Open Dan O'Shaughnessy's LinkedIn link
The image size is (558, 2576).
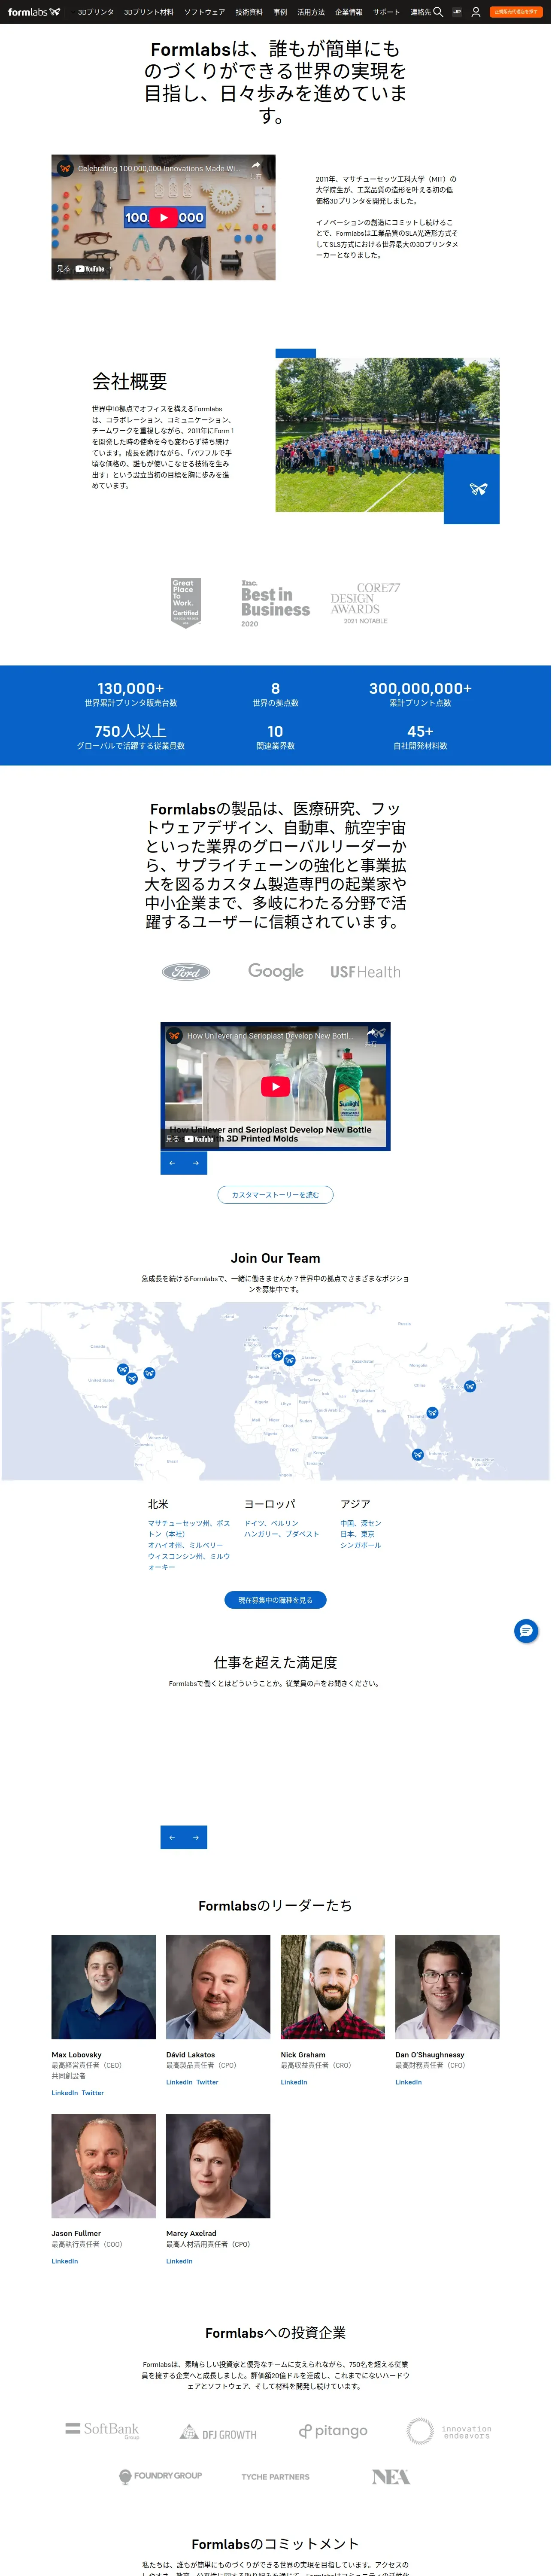pos(408,2082)
